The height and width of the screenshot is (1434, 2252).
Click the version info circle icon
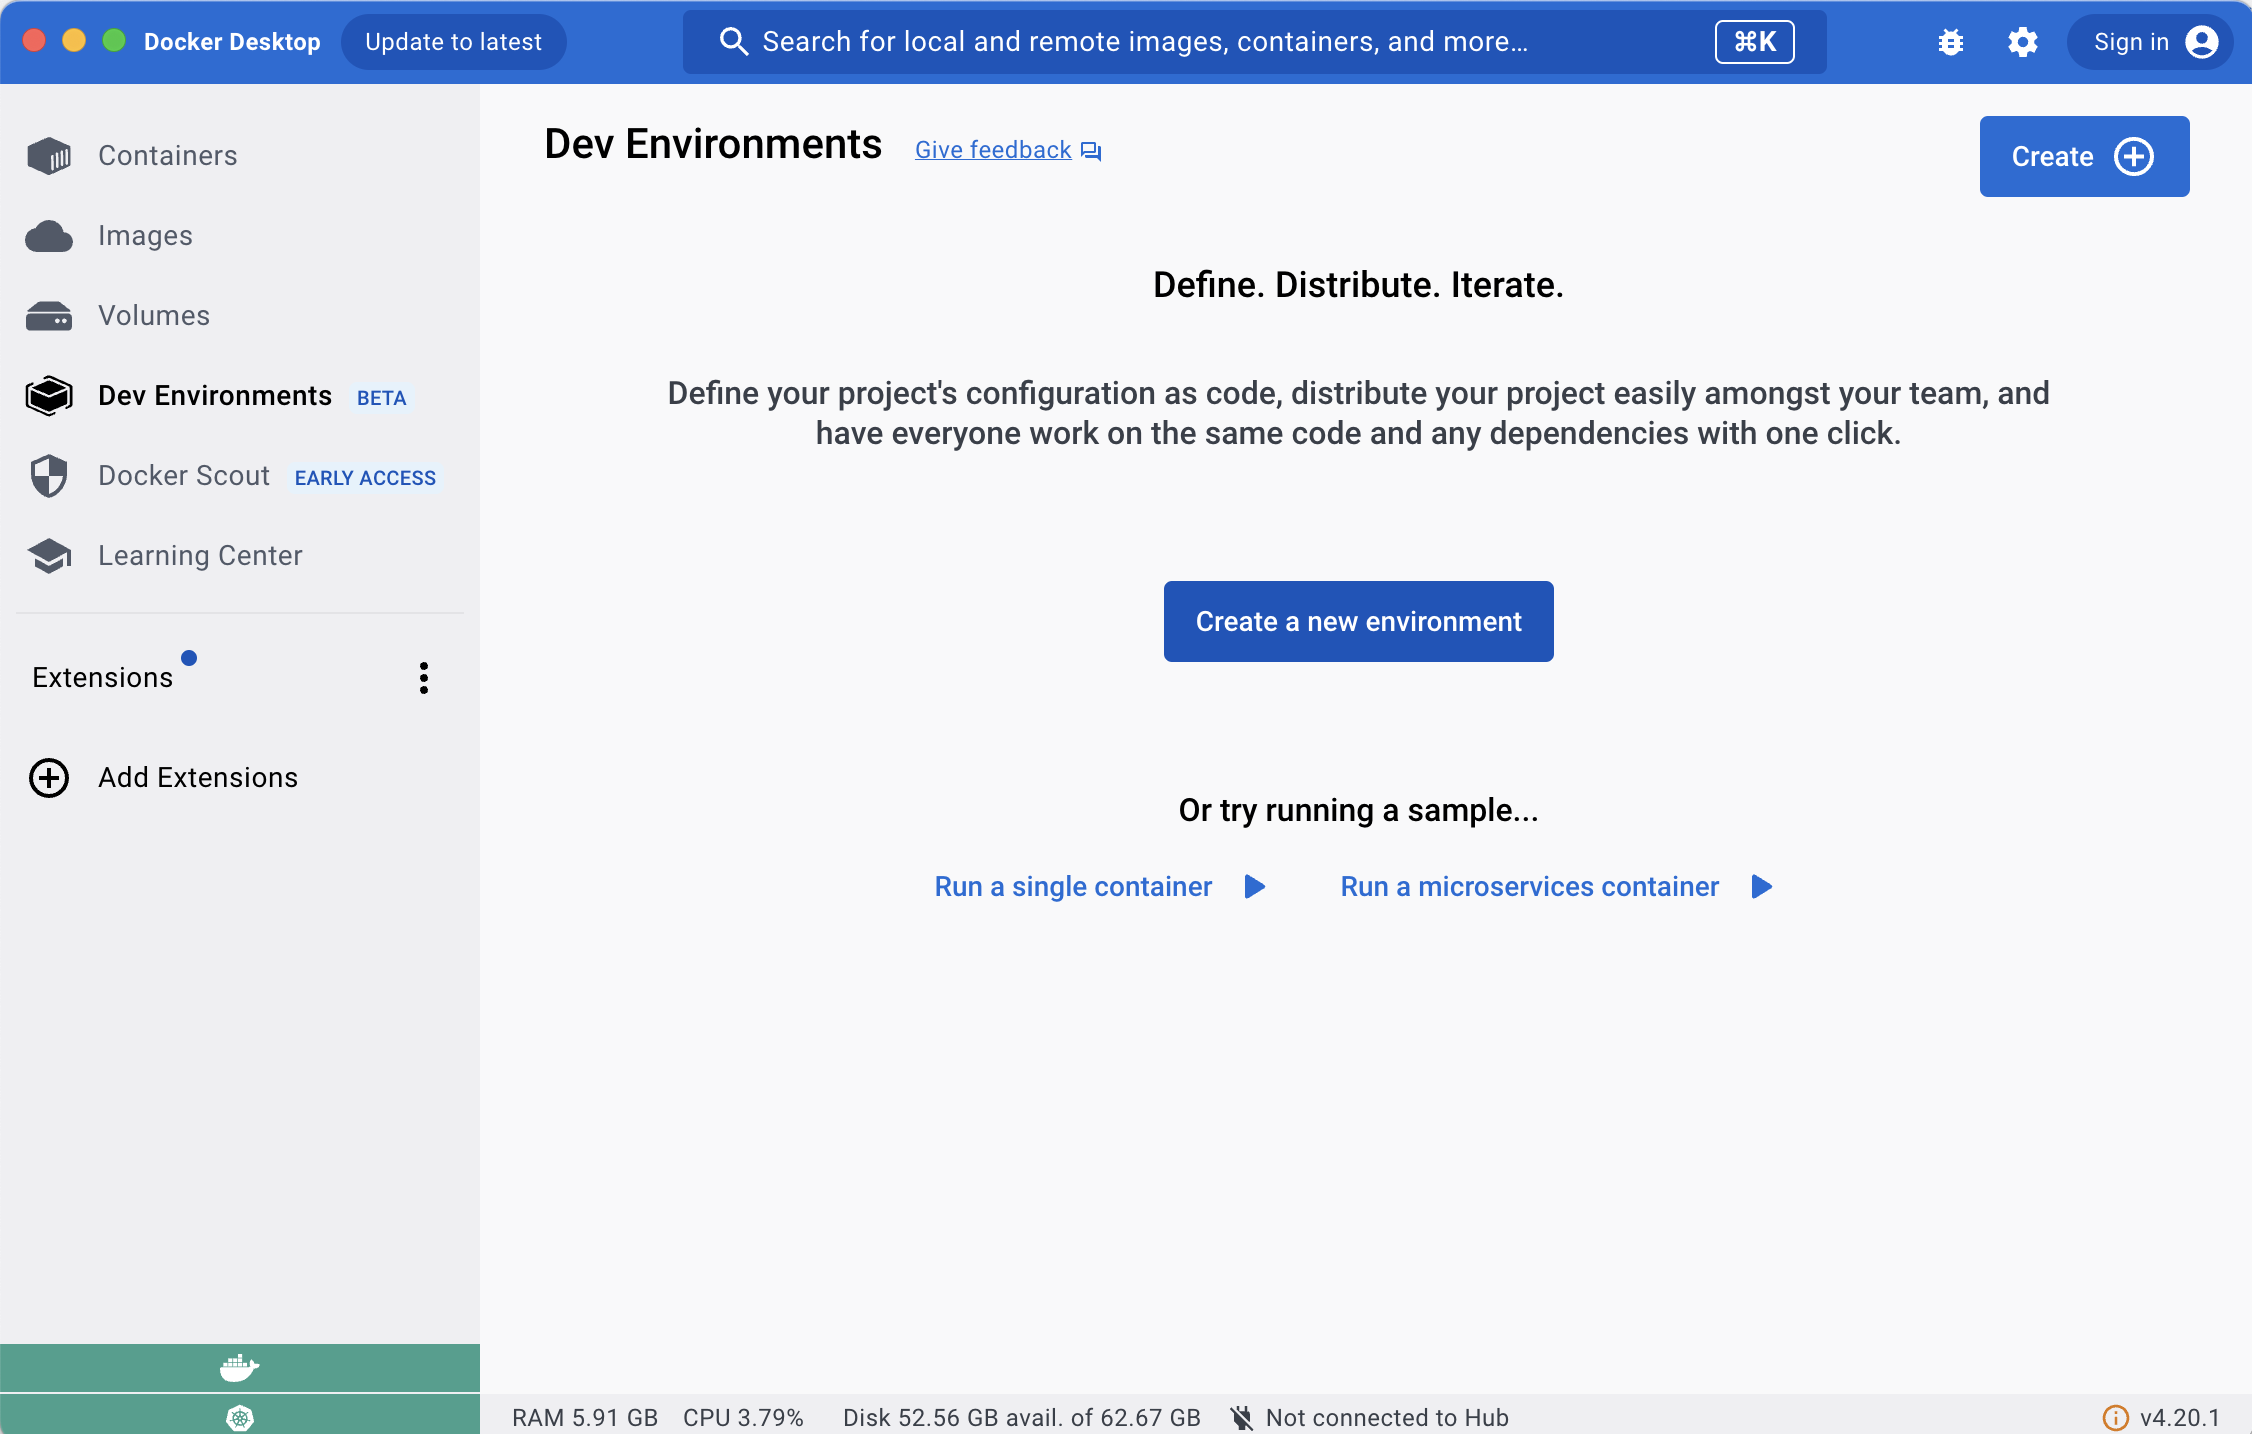click(x=2116, y=1418)
